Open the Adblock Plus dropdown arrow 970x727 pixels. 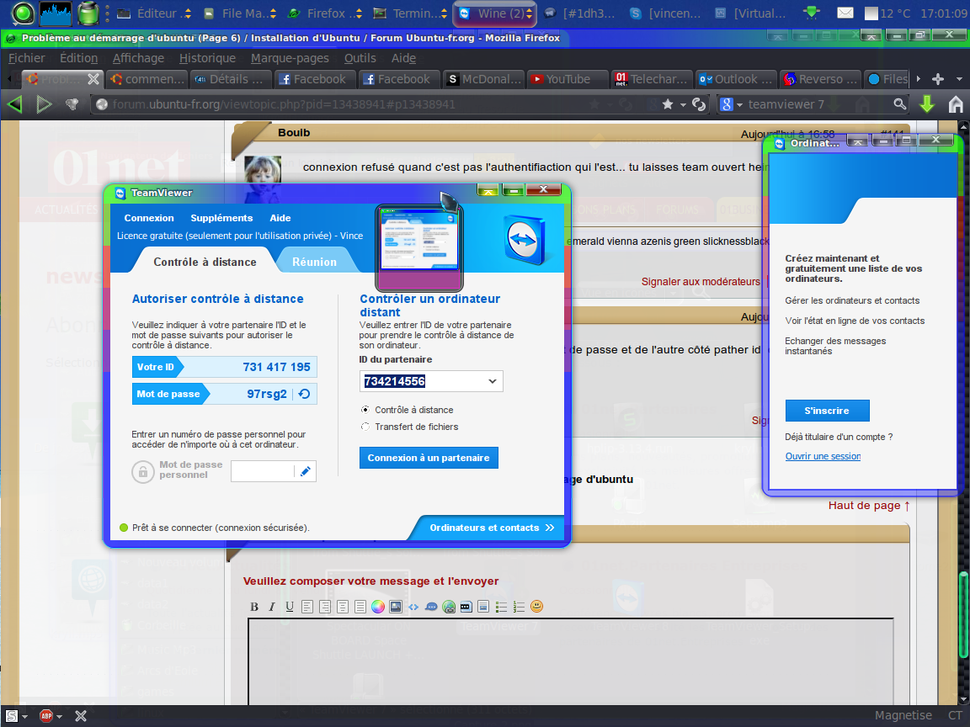coord(59,716)
